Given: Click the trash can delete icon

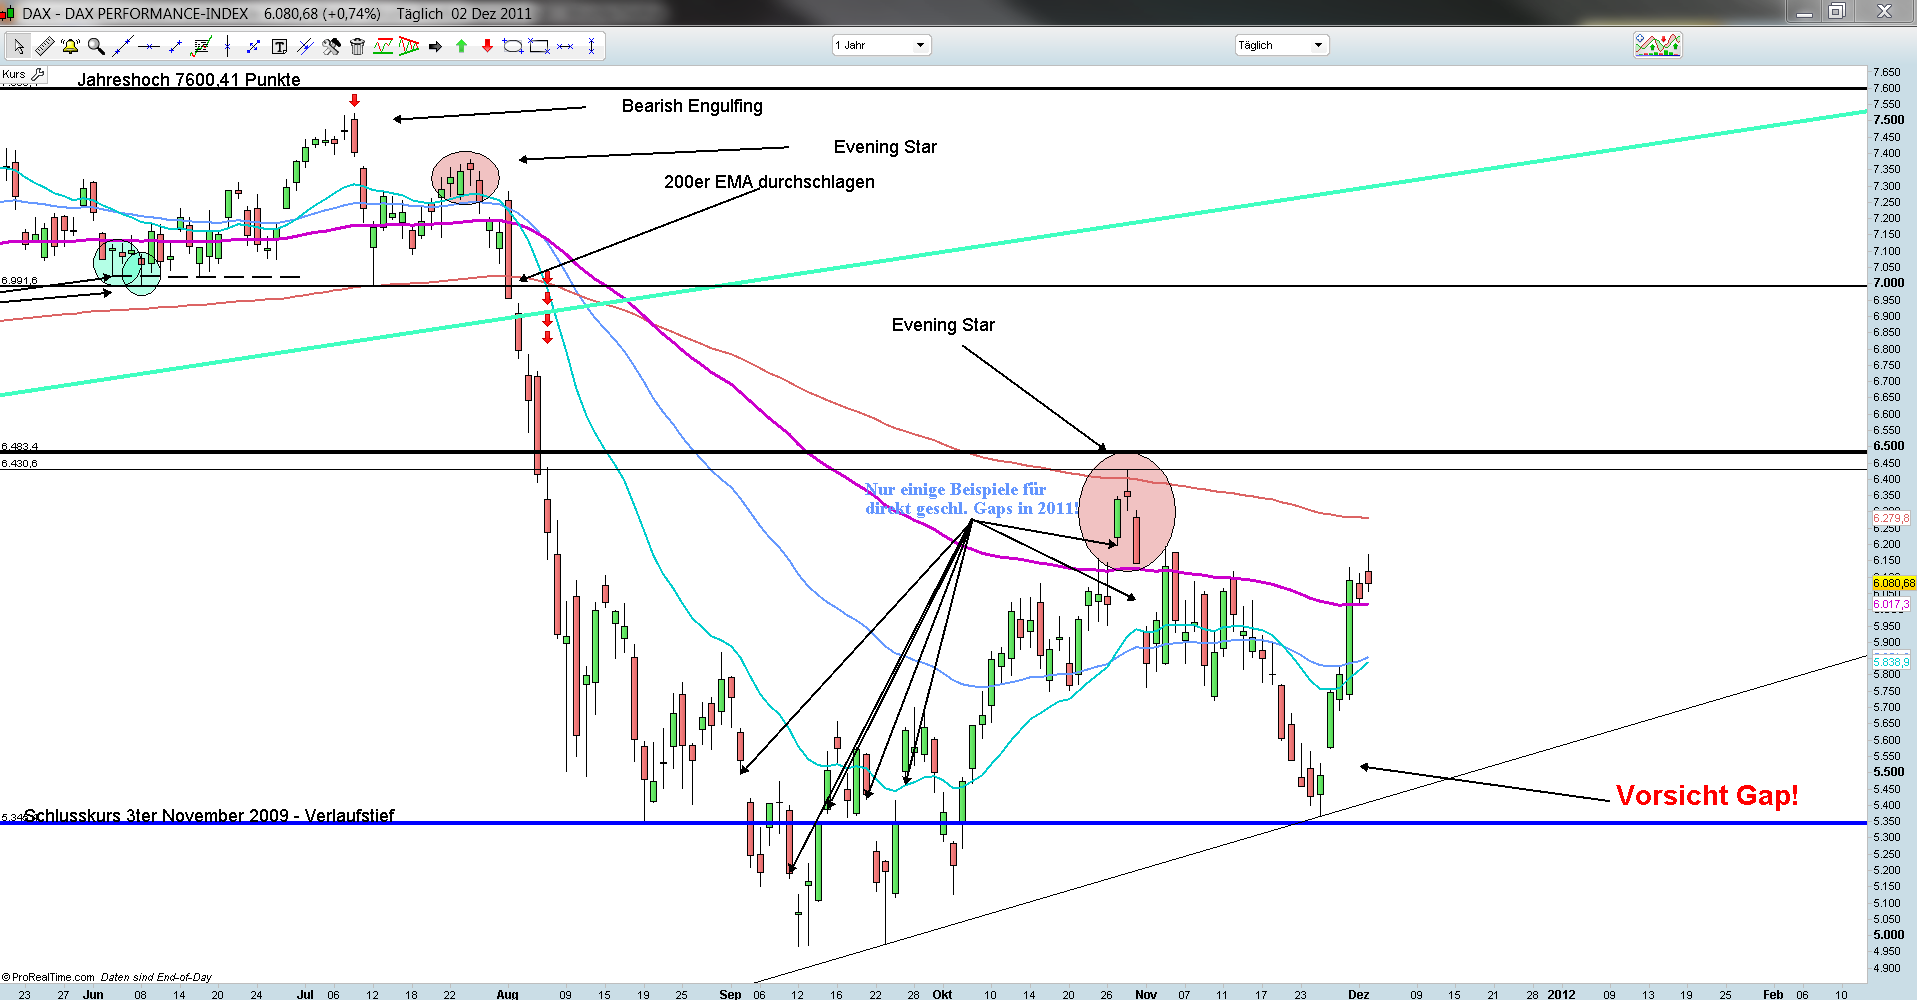Looking at the screenshot, I should pyautogui.click(x=357, y=46).
